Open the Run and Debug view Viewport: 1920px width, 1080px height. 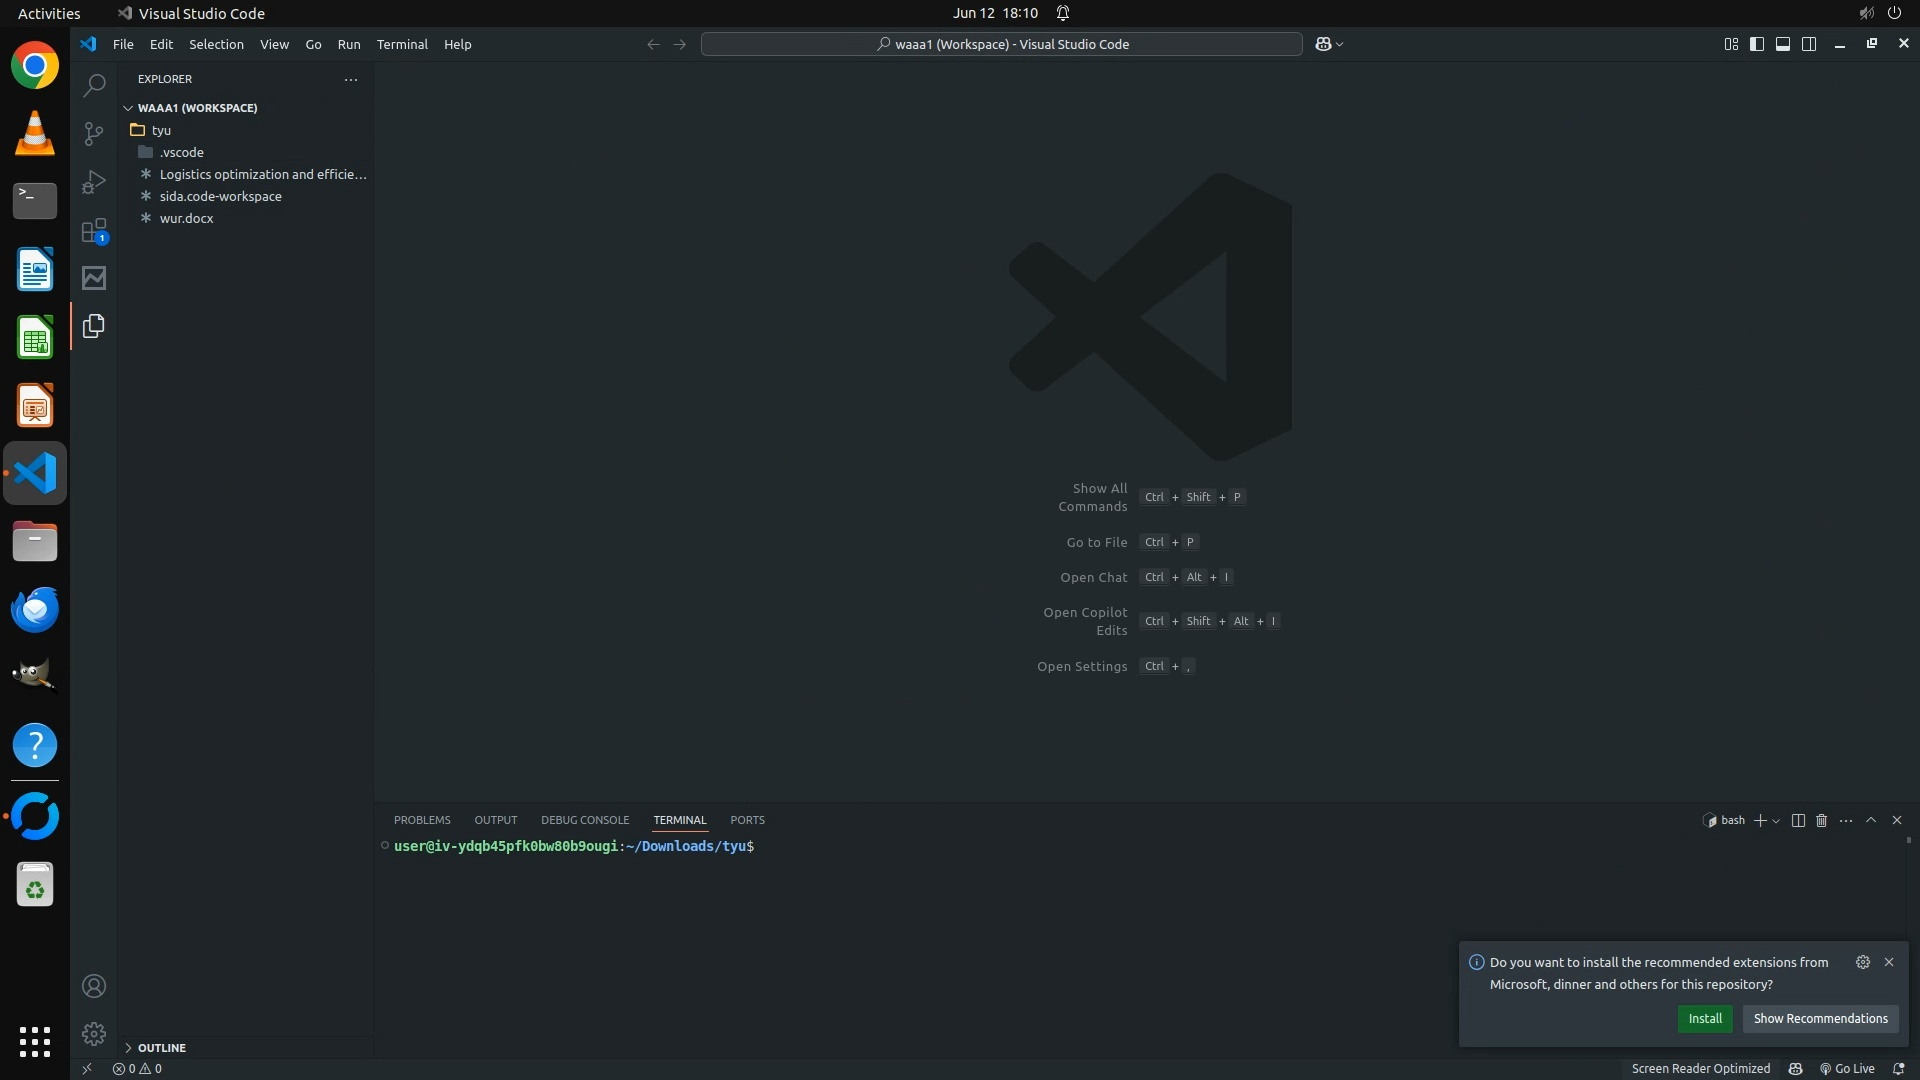point(94,182)
